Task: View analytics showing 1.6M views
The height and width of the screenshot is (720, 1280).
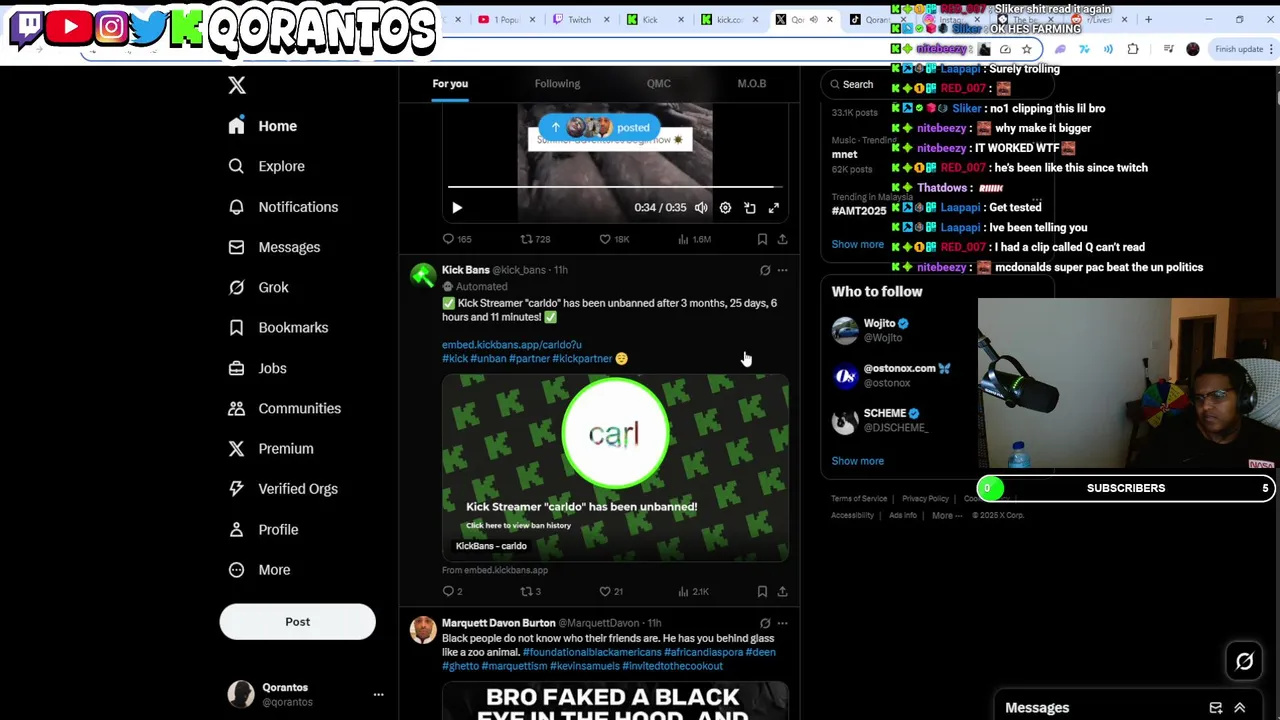Action: (694, 239)
